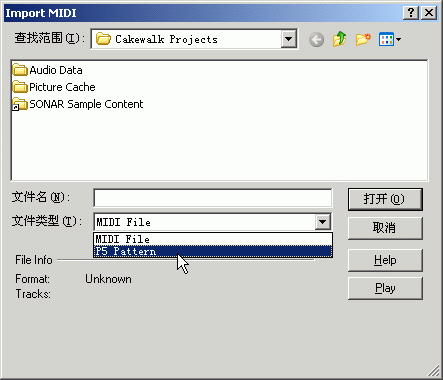This screenshot has height=380, width=443.
Task: Expand the look-in folder dropdown
Action: pyautogui.click(x=288, y=39)
